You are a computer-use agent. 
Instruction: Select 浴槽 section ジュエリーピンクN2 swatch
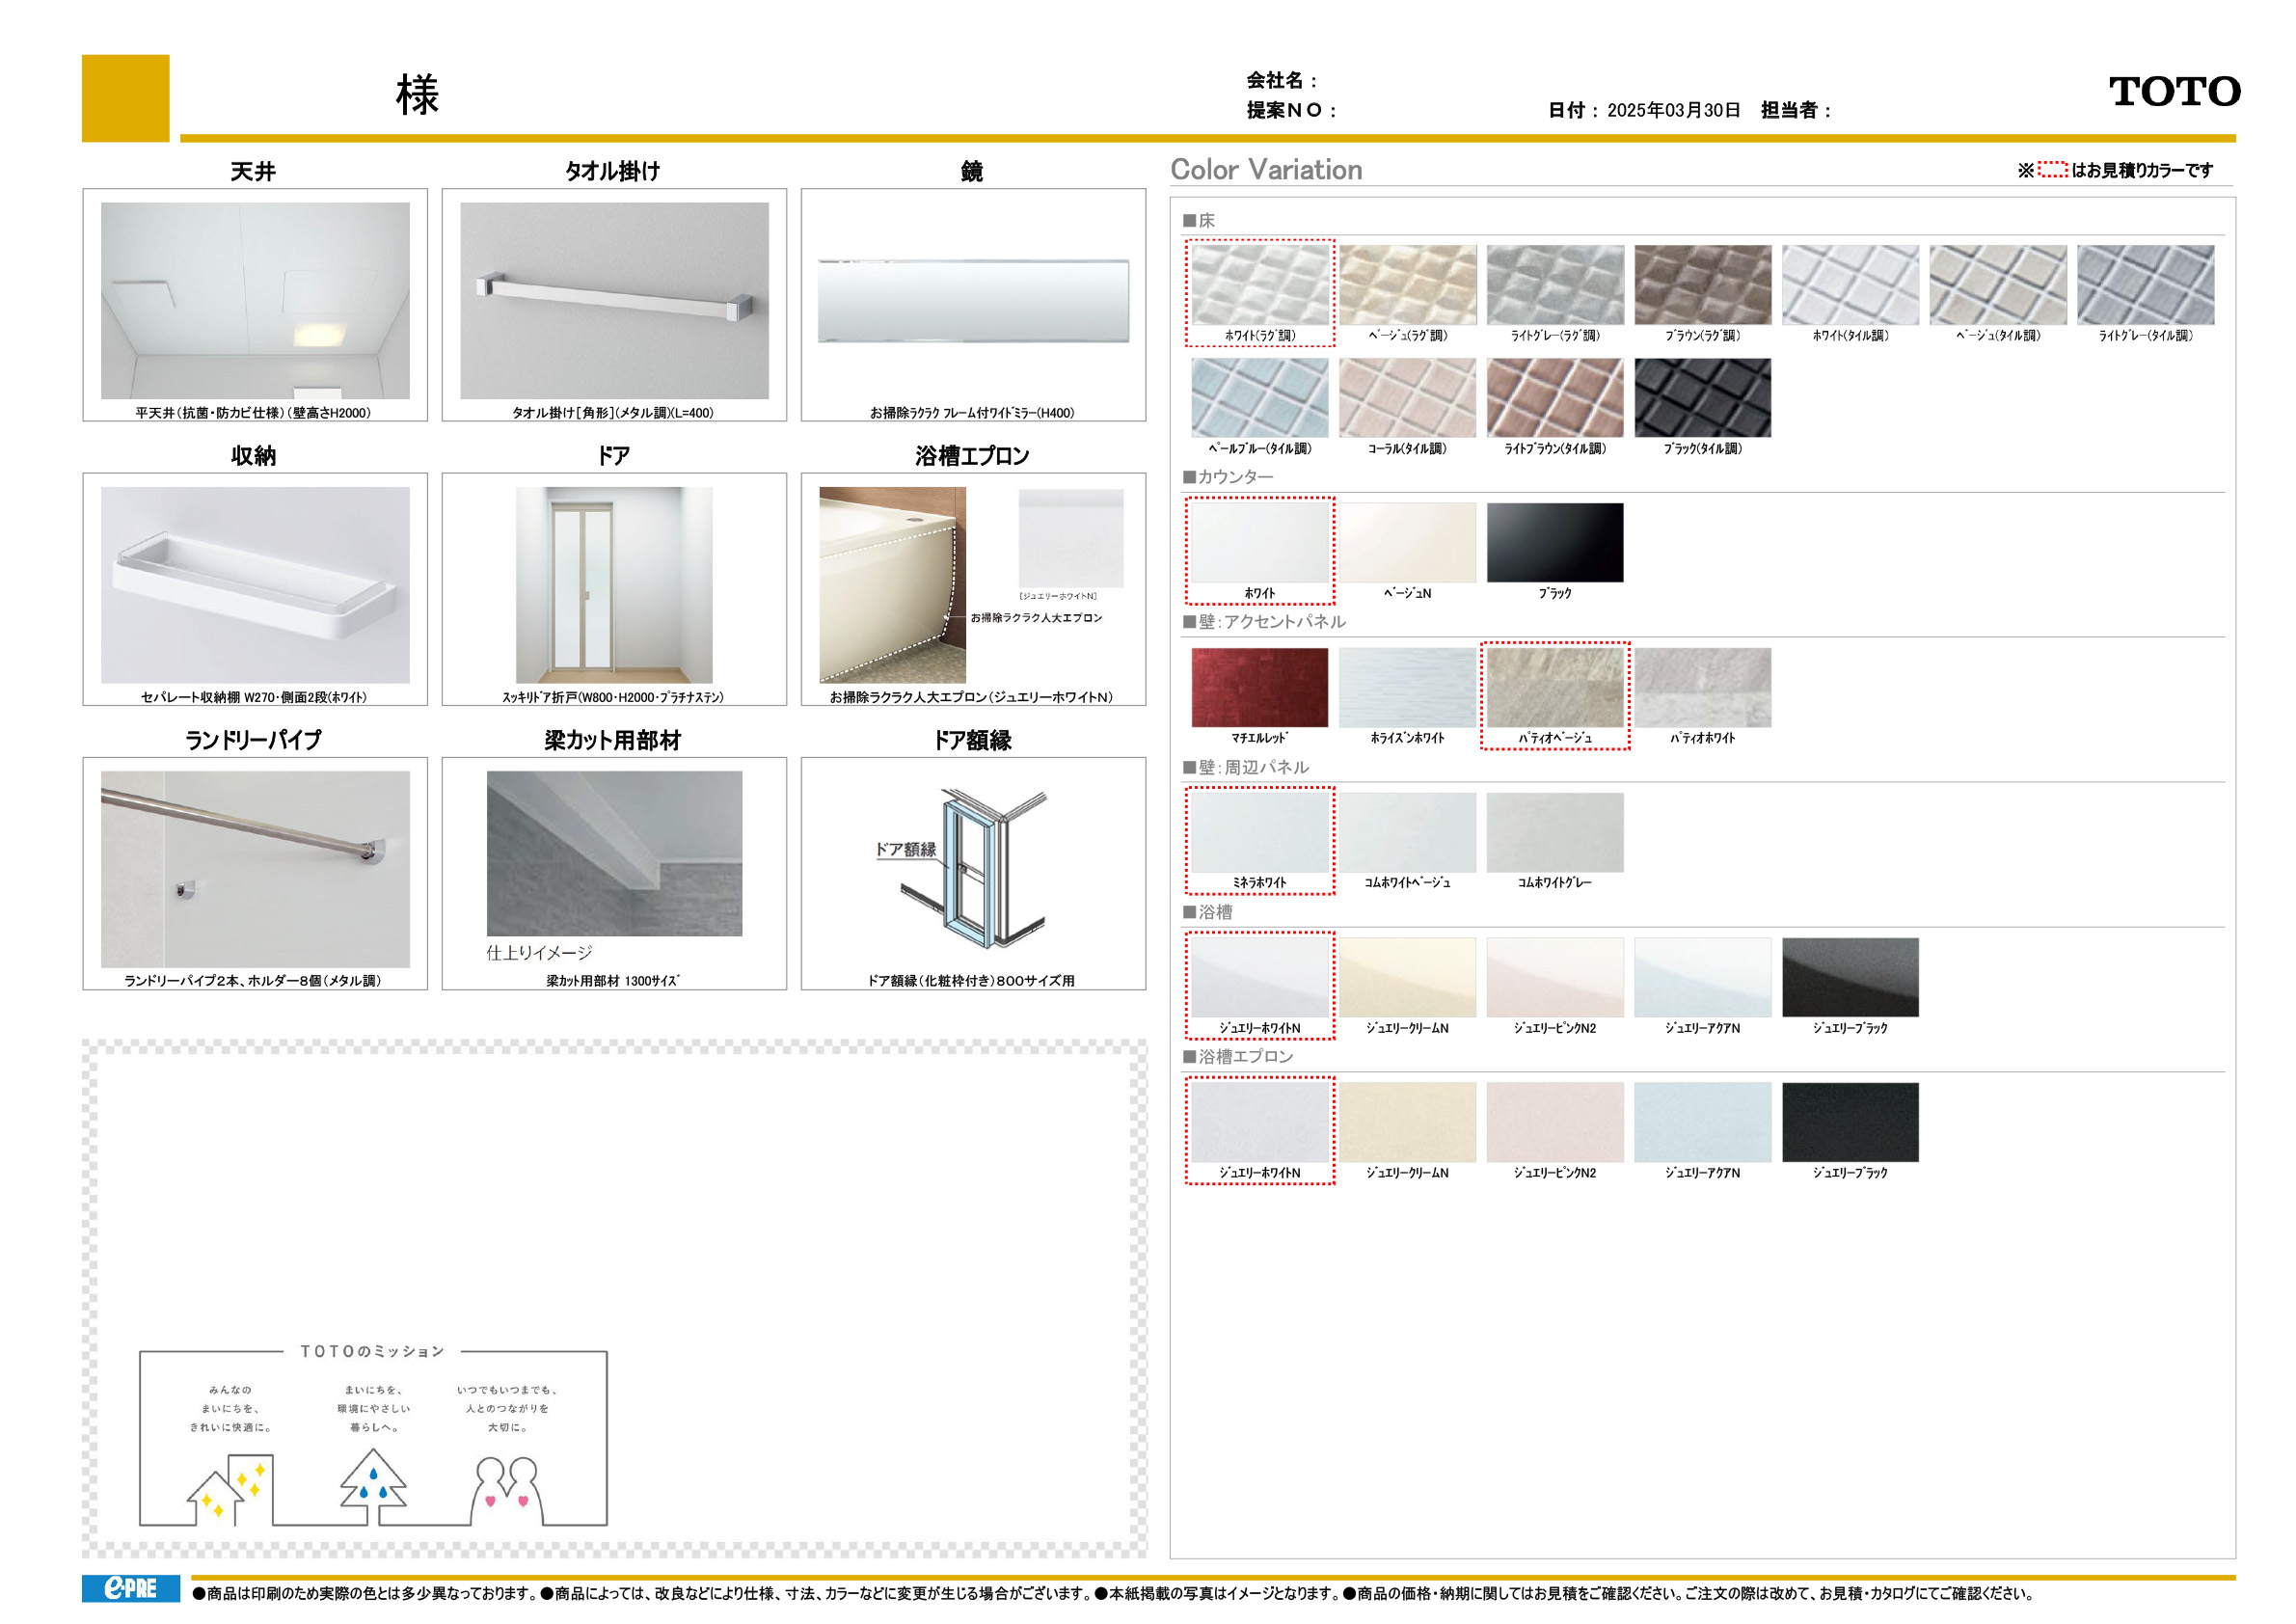pos(1555,978)
